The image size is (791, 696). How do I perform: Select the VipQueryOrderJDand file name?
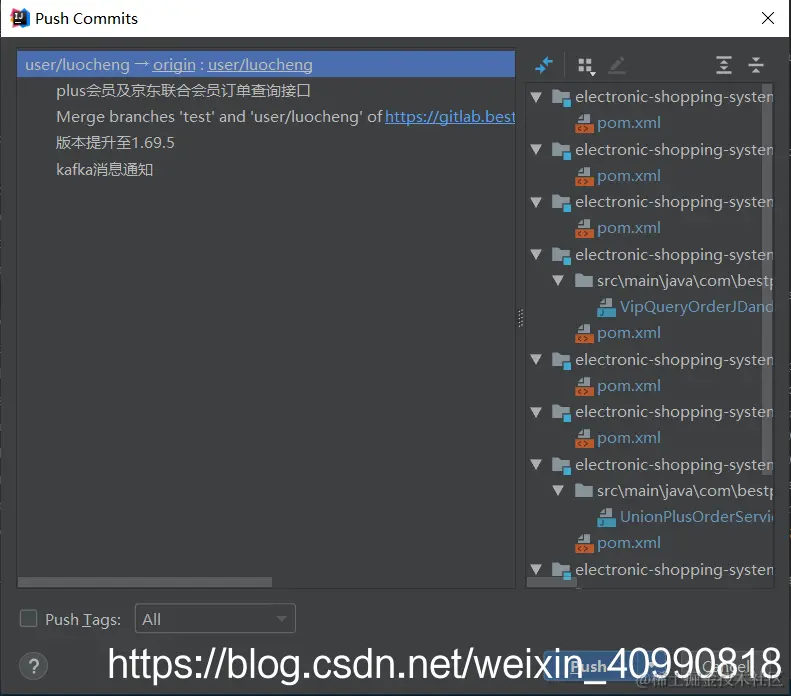[696, 307]
